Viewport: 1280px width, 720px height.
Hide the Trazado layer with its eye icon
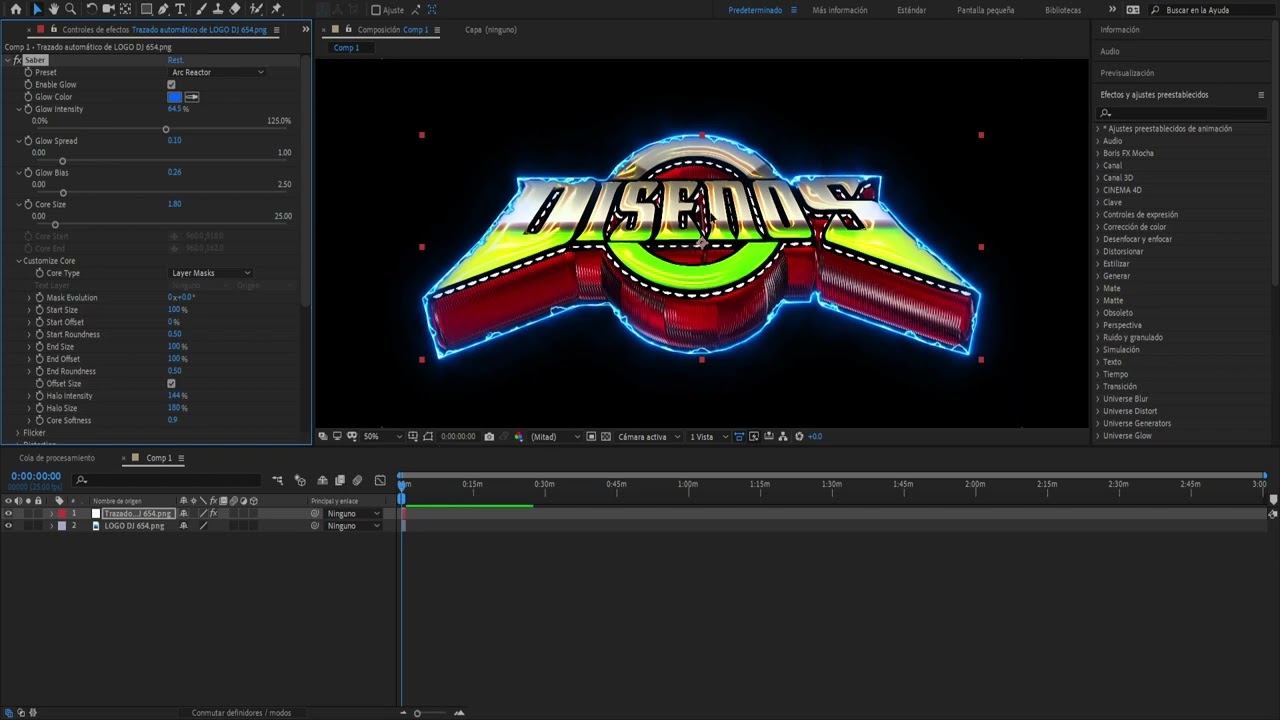pyautogui.click(x=9, y=513)
